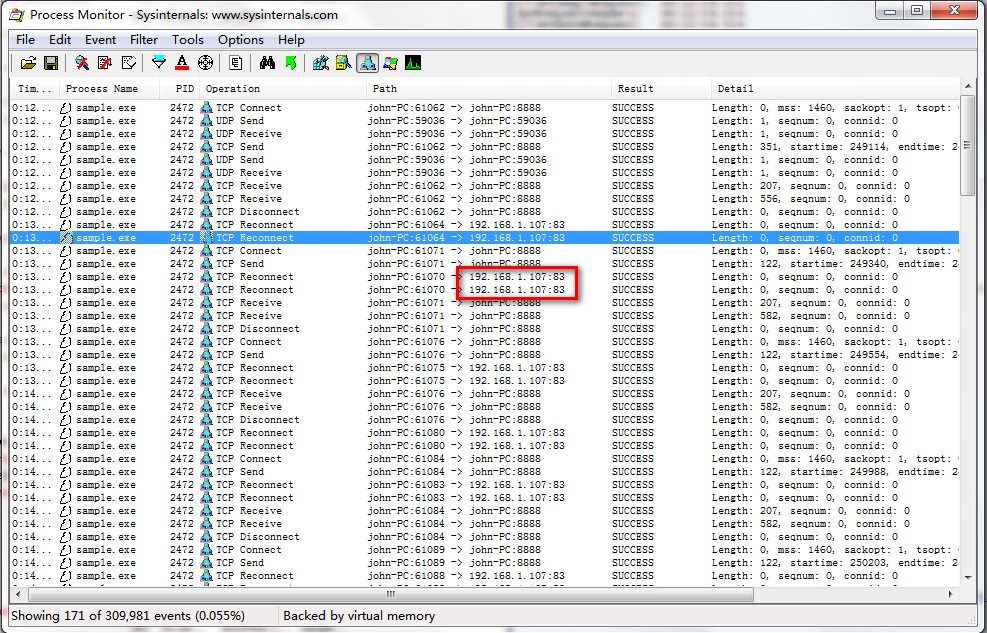The image size is (987, 633).
Task: Select the TCP Send row for john-PC:61062
Action: tap(485, 147)
